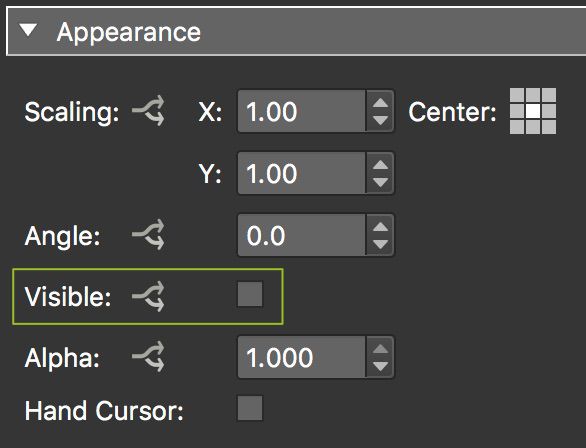Click the Scaling logic bridge icon
Screen dimensions: 586x448
coord(148,111)
